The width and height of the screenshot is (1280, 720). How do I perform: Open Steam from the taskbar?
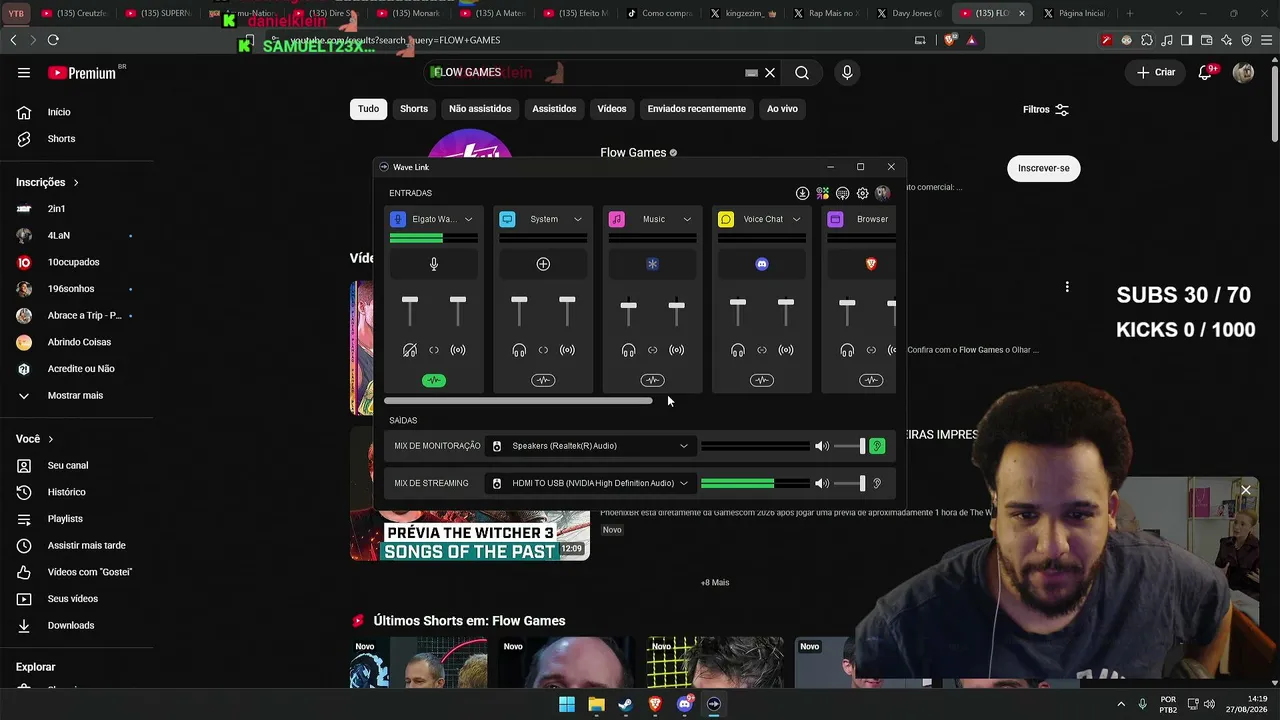point(626,704)
